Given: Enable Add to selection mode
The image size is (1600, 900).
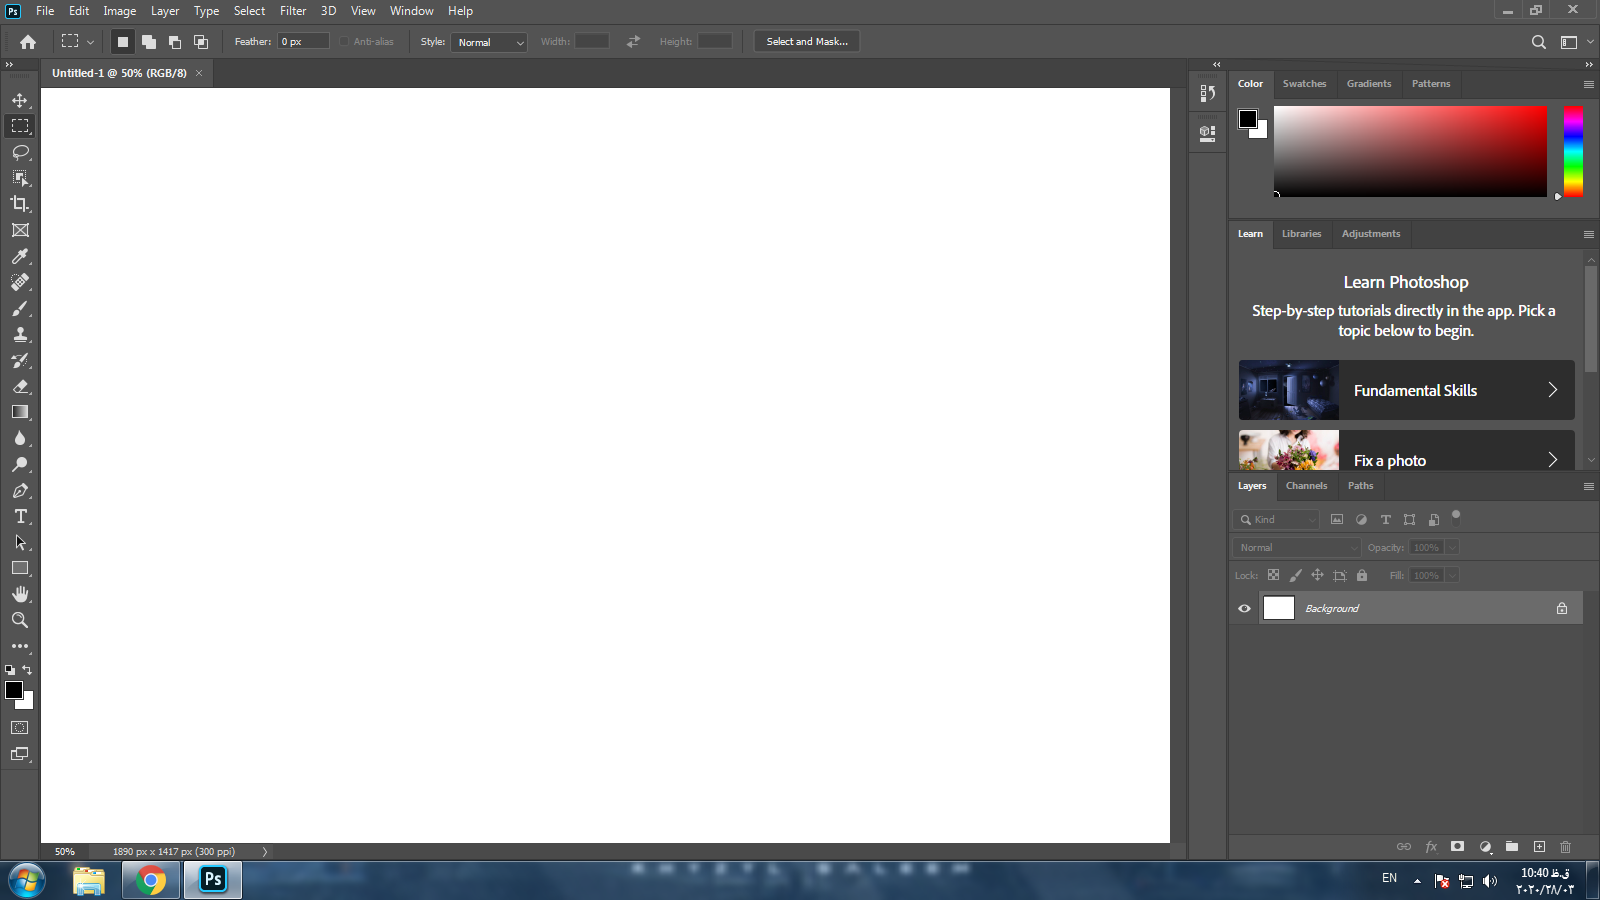Looking at the screenshot, I should point(149,42).
